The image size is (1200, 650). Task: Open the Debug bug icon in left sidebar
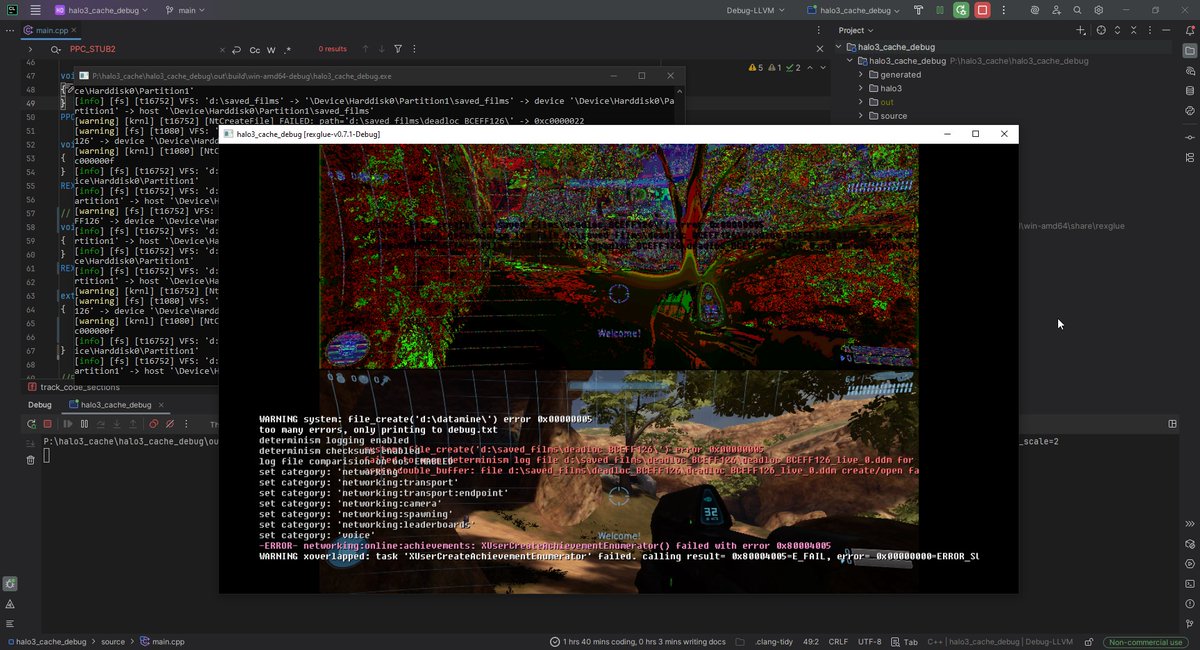[x=9, y=583]
